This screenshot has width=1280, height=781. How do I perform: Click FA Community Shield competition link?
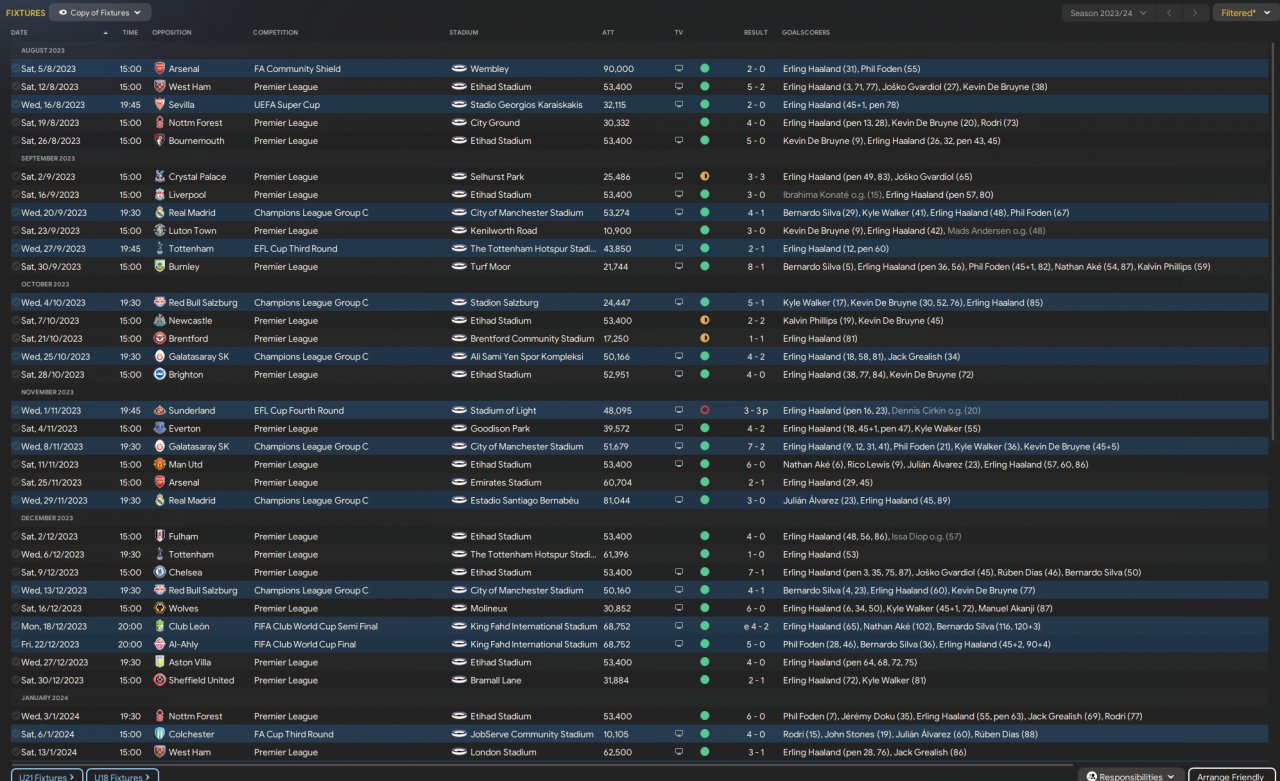pos(297,69)
